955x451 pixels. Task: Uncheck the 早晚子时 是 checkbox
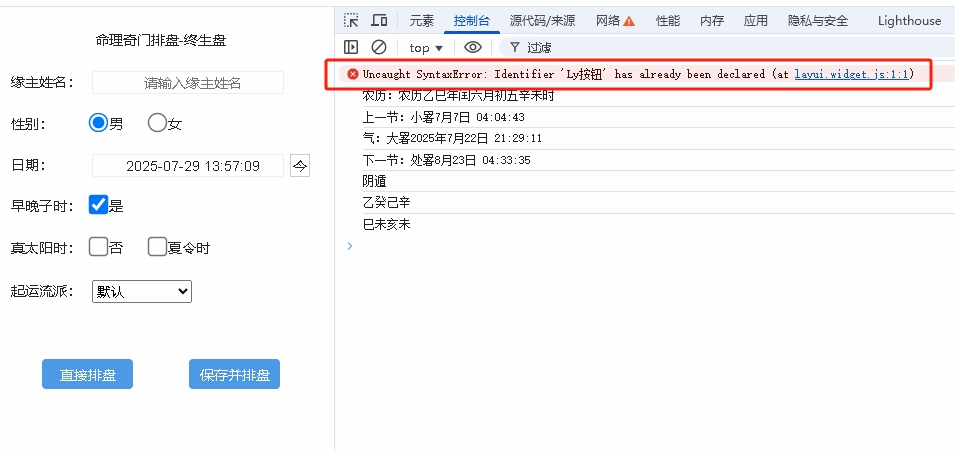pos(98,205)
